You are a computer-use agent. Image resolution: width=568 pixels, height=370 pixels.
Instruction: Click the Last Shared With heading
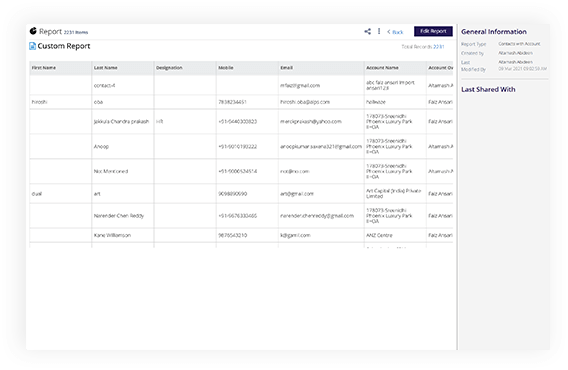pos(488,90)
